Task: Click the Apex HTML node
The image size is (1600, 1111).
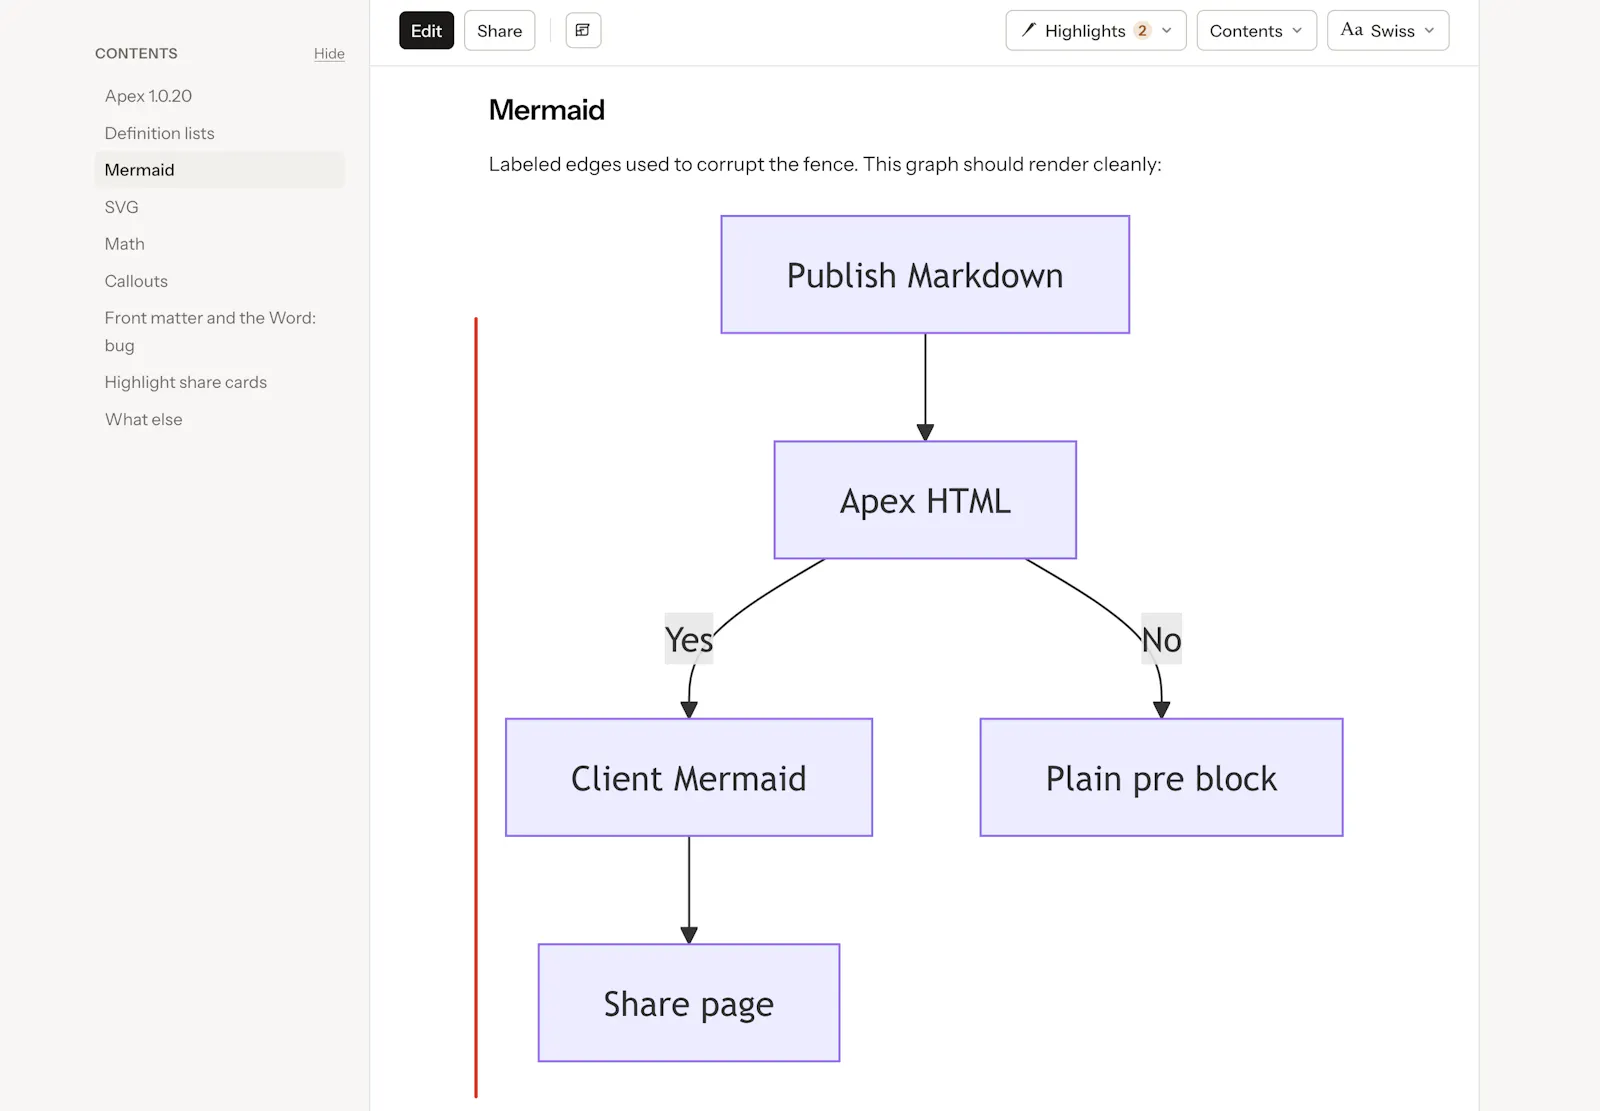Action: (925, 500)
